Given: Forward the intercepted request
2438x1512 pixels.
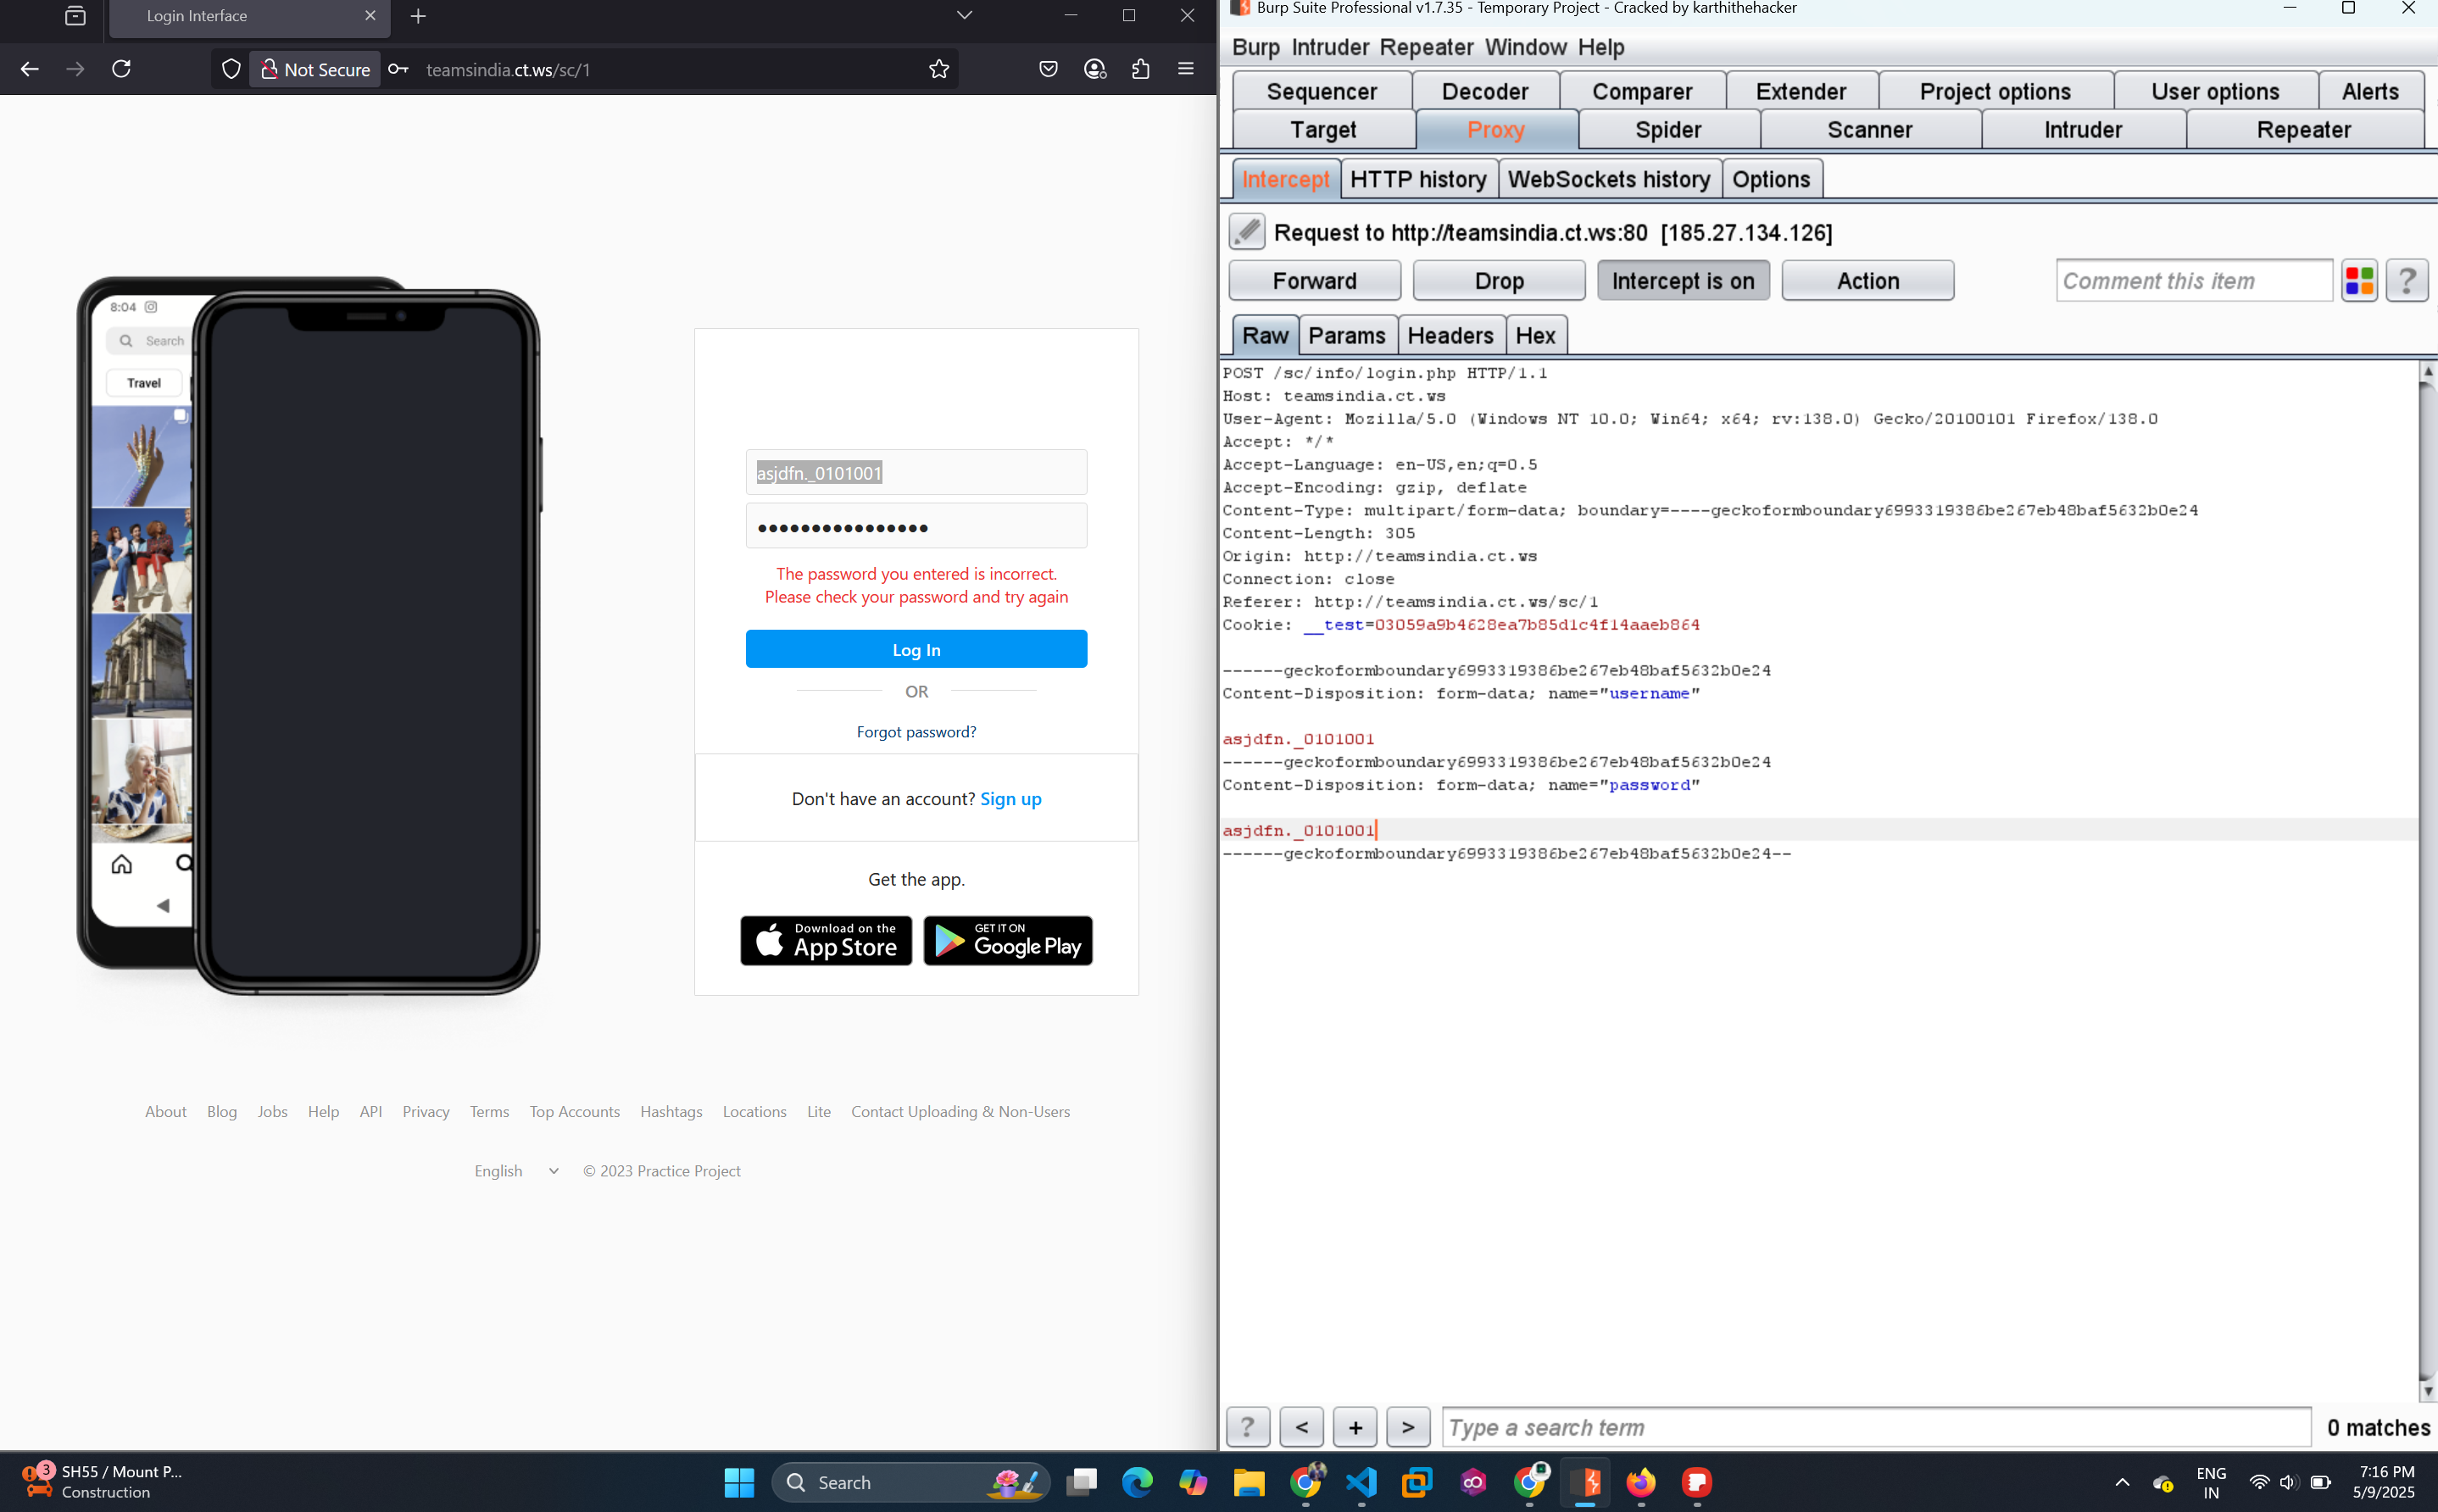Looking at the screenshot, I should pyautogui.click(x=1314, y=281).
